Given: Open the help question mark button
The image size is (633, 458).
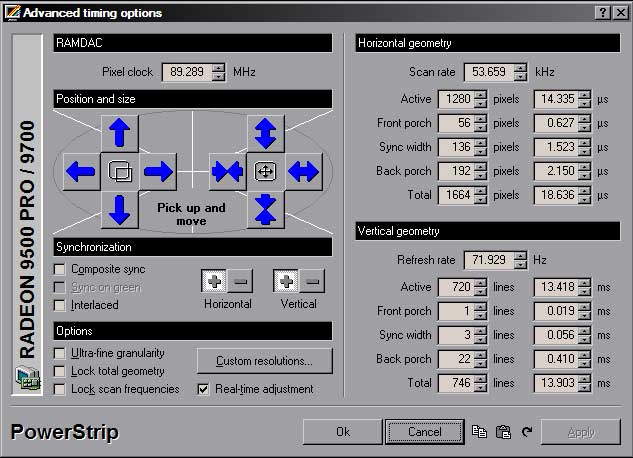Looking at the screenshot, I should pyautogui.click(x=602, y=13).
